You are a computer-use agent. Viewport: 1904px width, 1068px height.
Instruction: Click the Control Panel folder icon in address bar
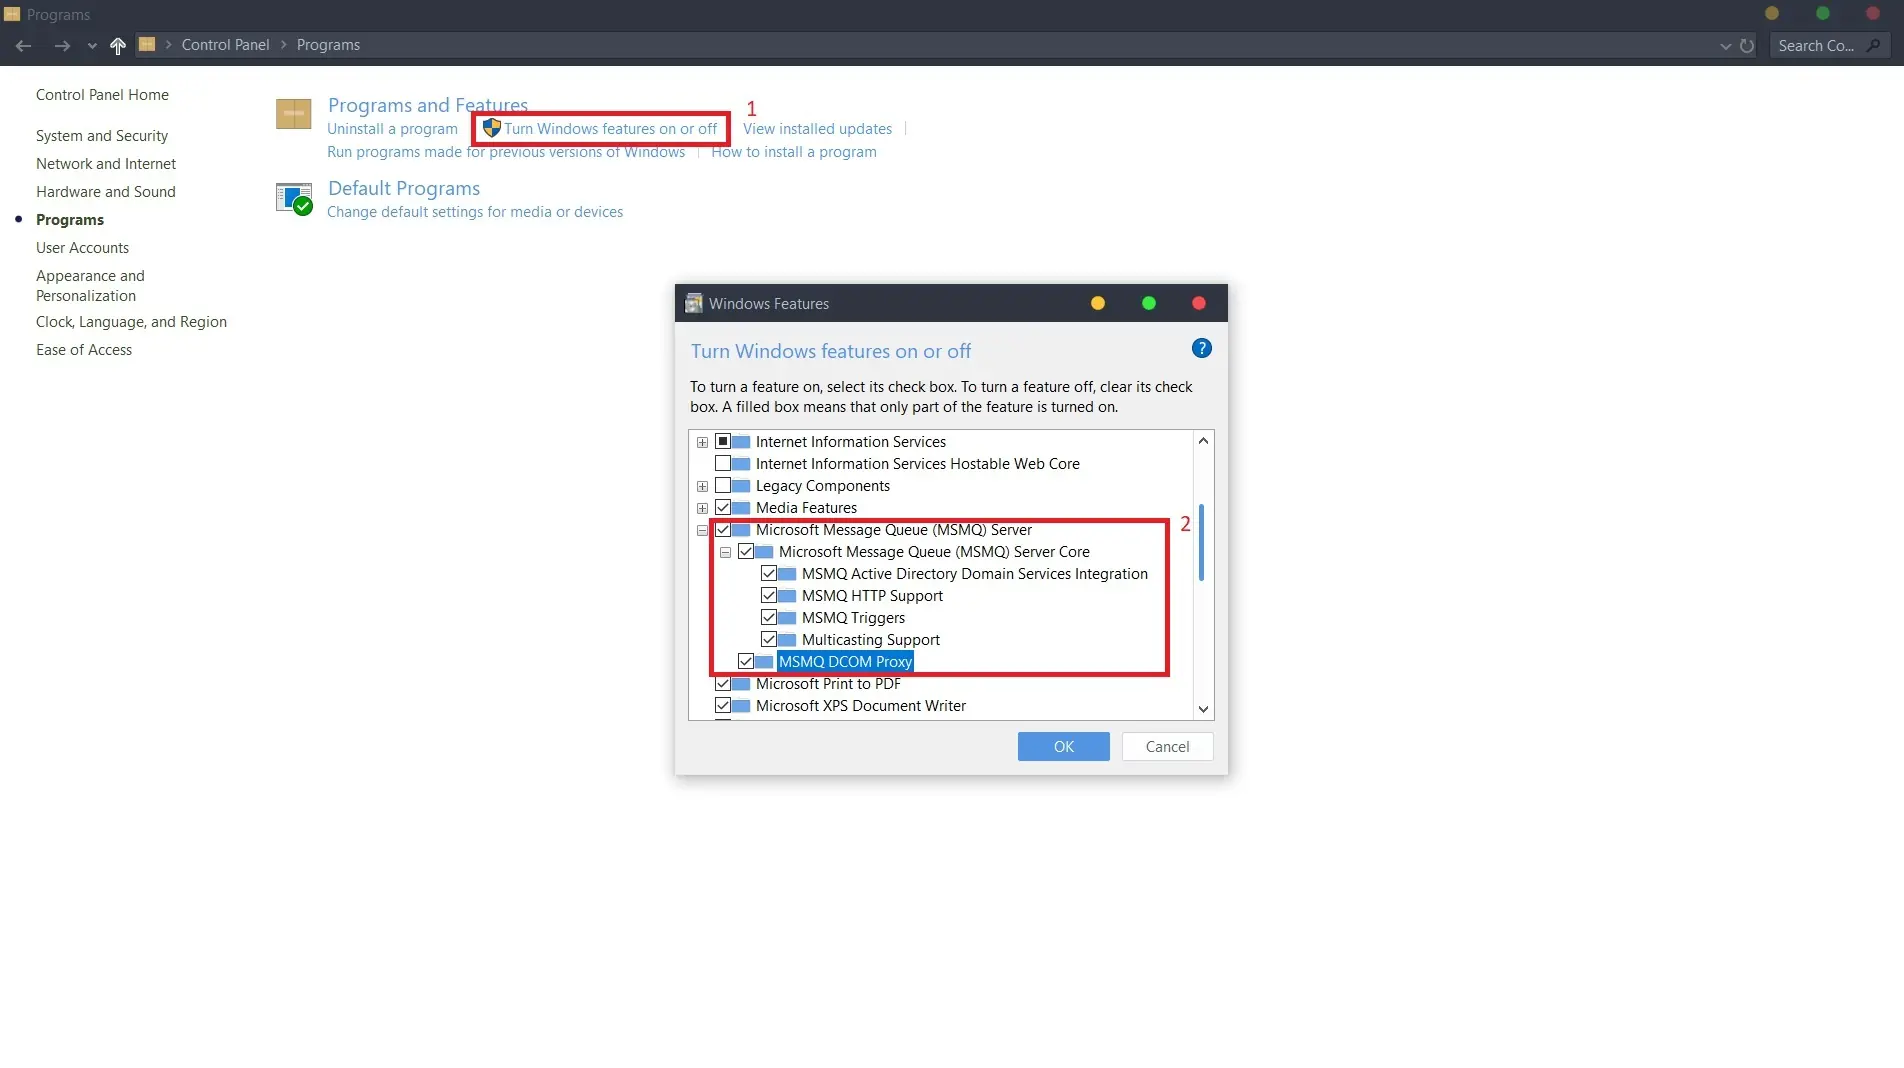click(x=147, y=44)
